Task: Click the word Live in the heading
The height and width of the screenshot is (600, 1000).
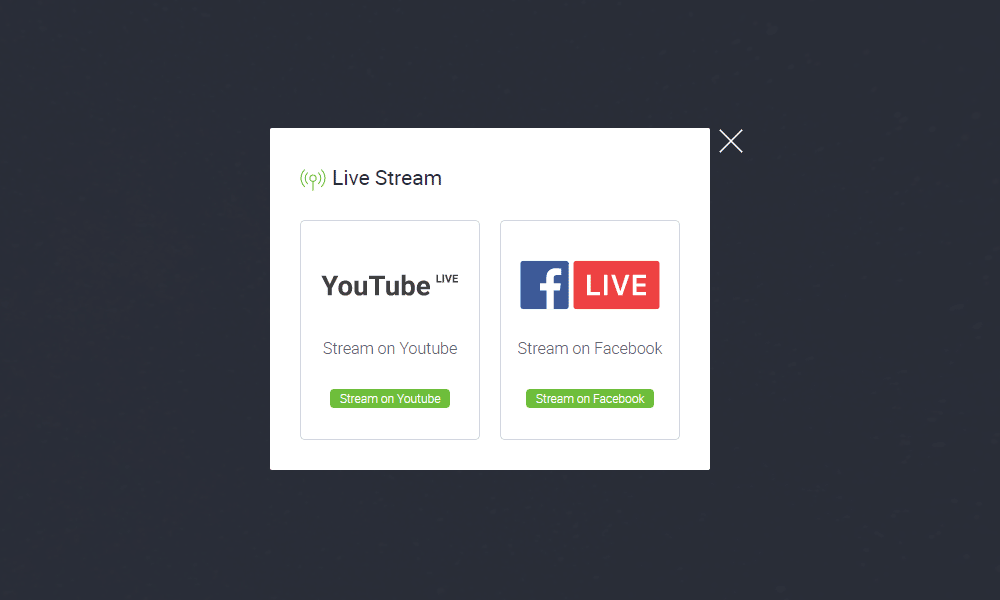Action: (351, 178)
